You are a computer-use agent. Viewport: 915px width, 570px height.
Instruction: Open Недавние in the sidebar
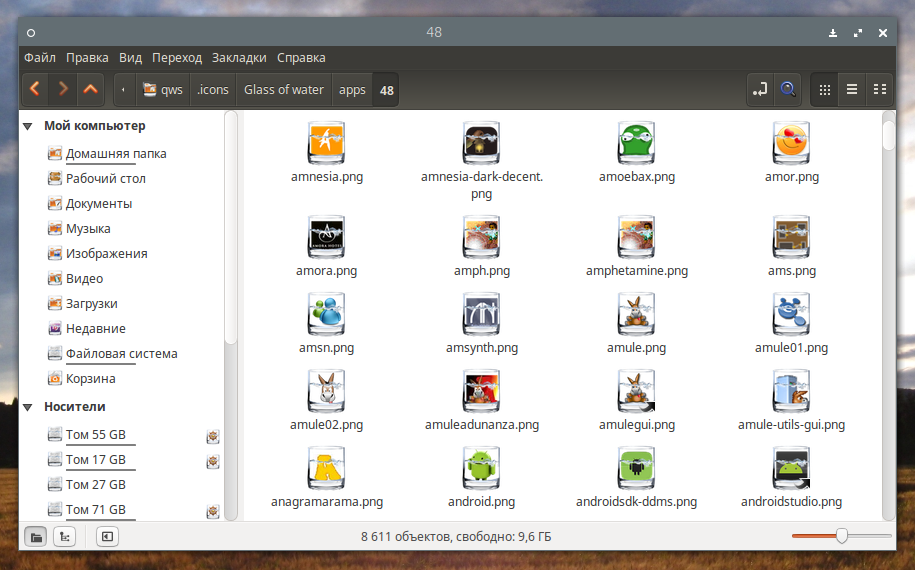tap(95, 329)
